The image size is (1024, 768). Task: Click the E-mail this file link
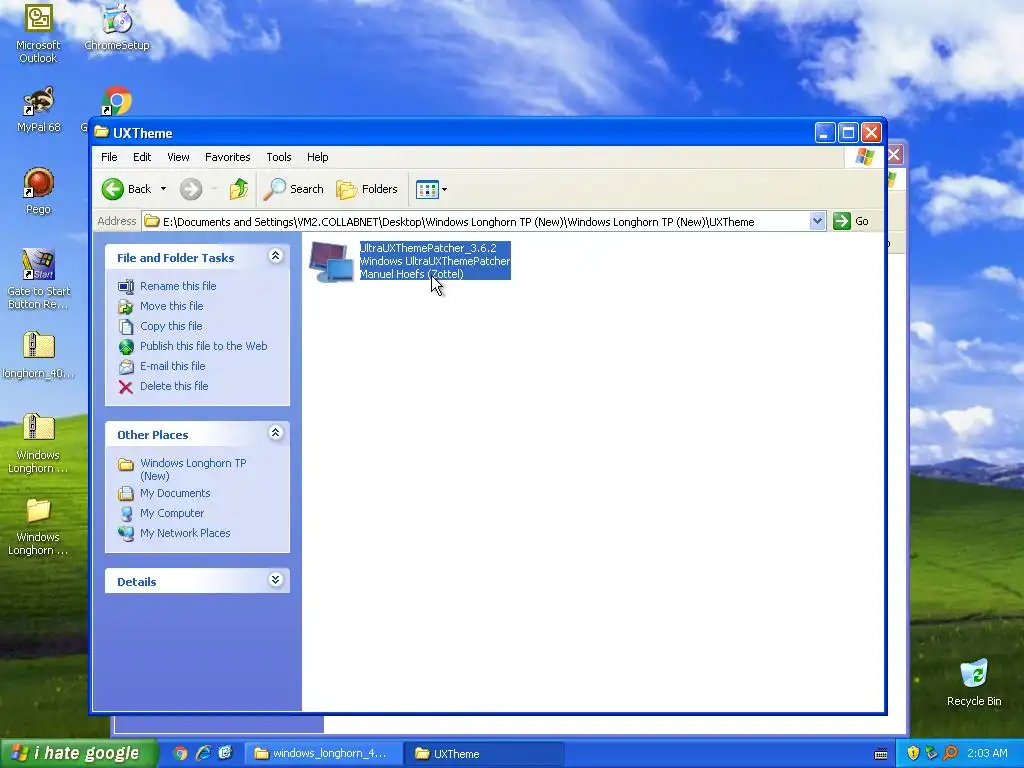[172, 366]
